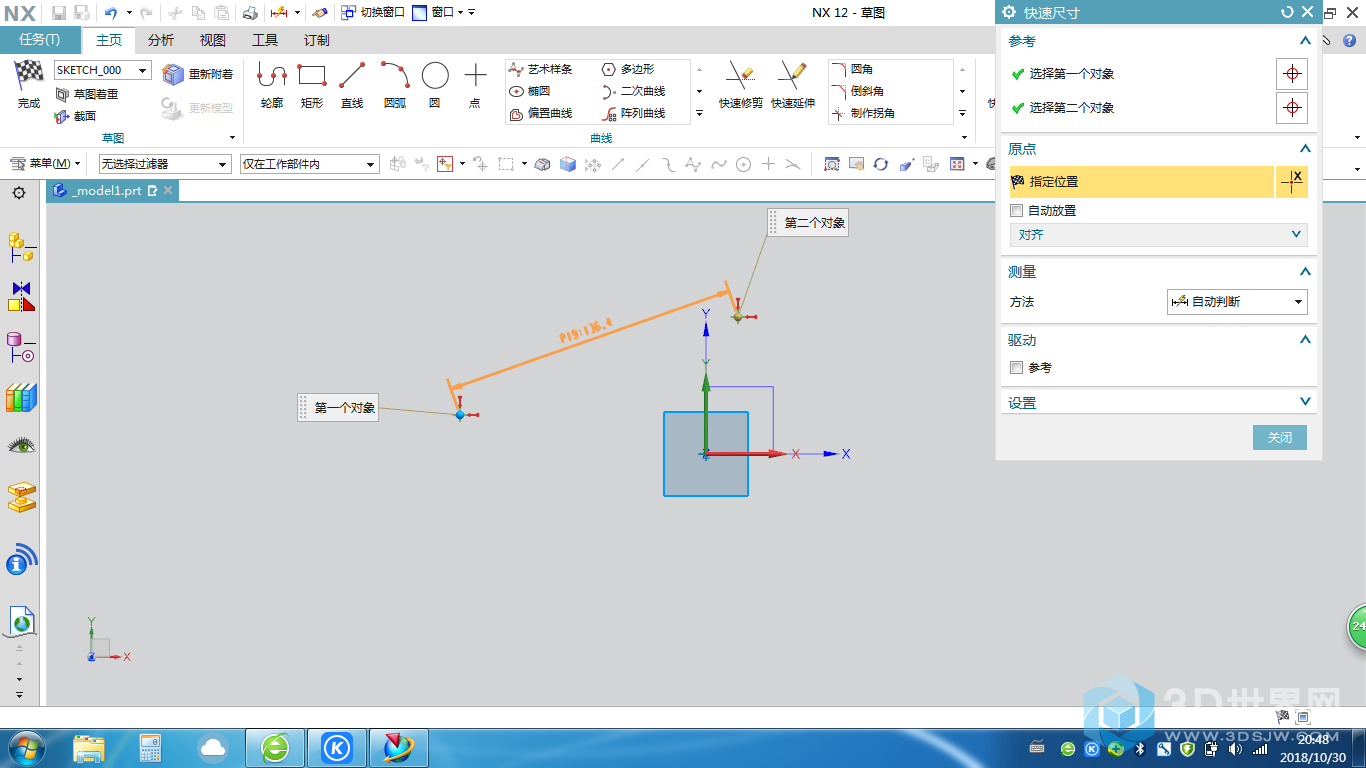Reset the Rapid Dimension dialog

1287,12
